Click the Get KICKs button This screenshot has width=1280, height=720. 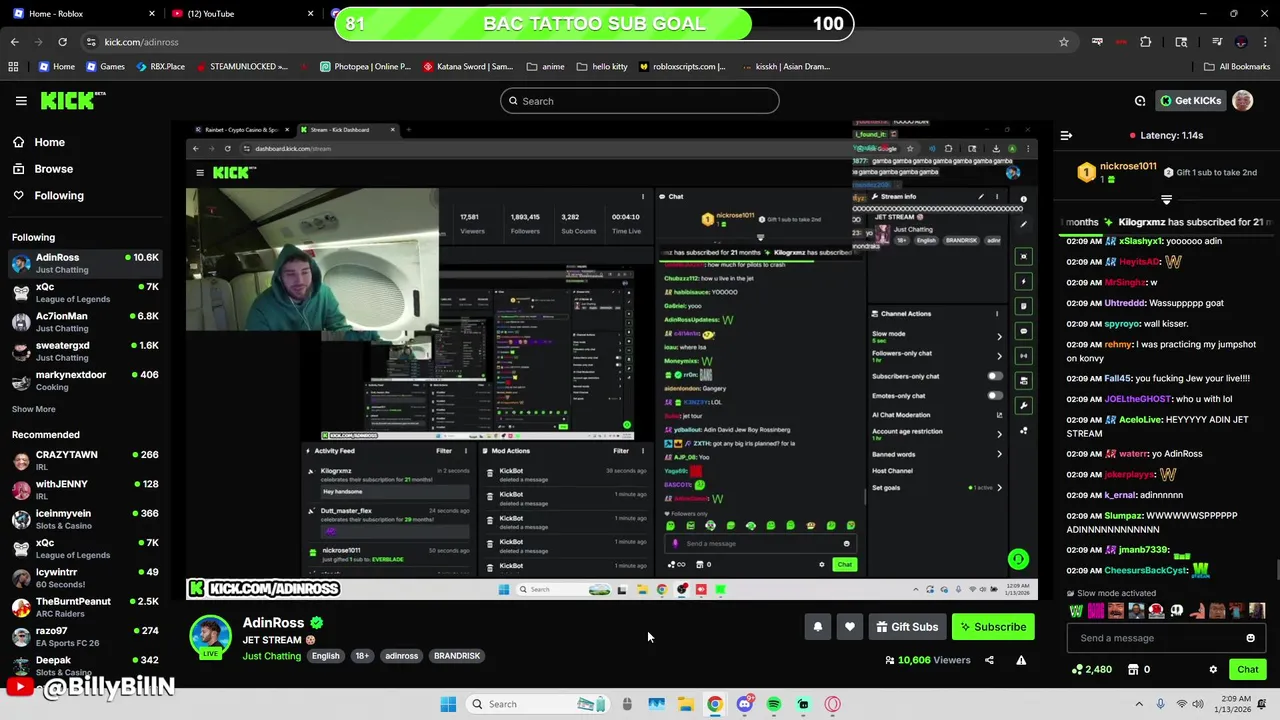(1190, 101)
